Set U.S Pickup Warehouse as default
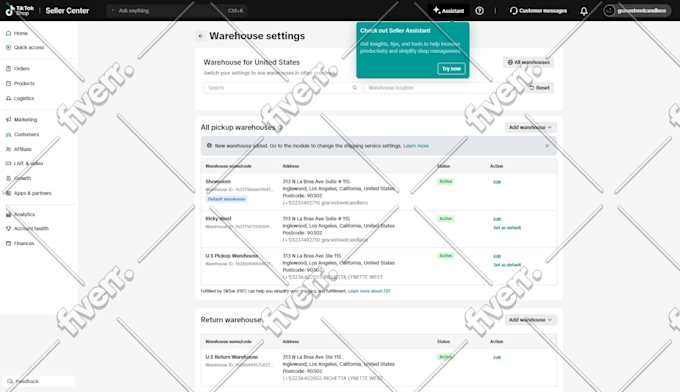Viewport: 680px width, 392px height. [x=507, y=265]
